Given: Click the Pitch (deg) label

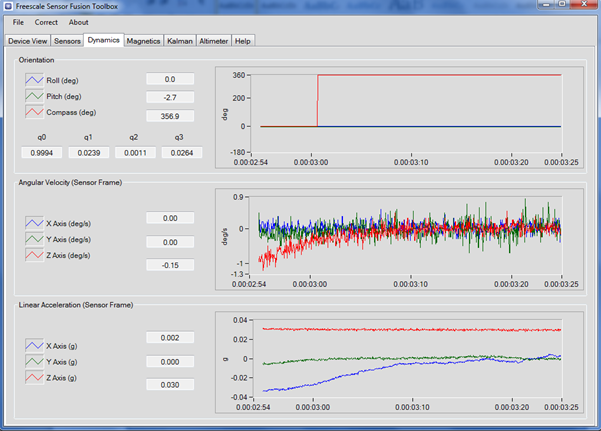Looking at the screenshot, I should tap(64, 96).
